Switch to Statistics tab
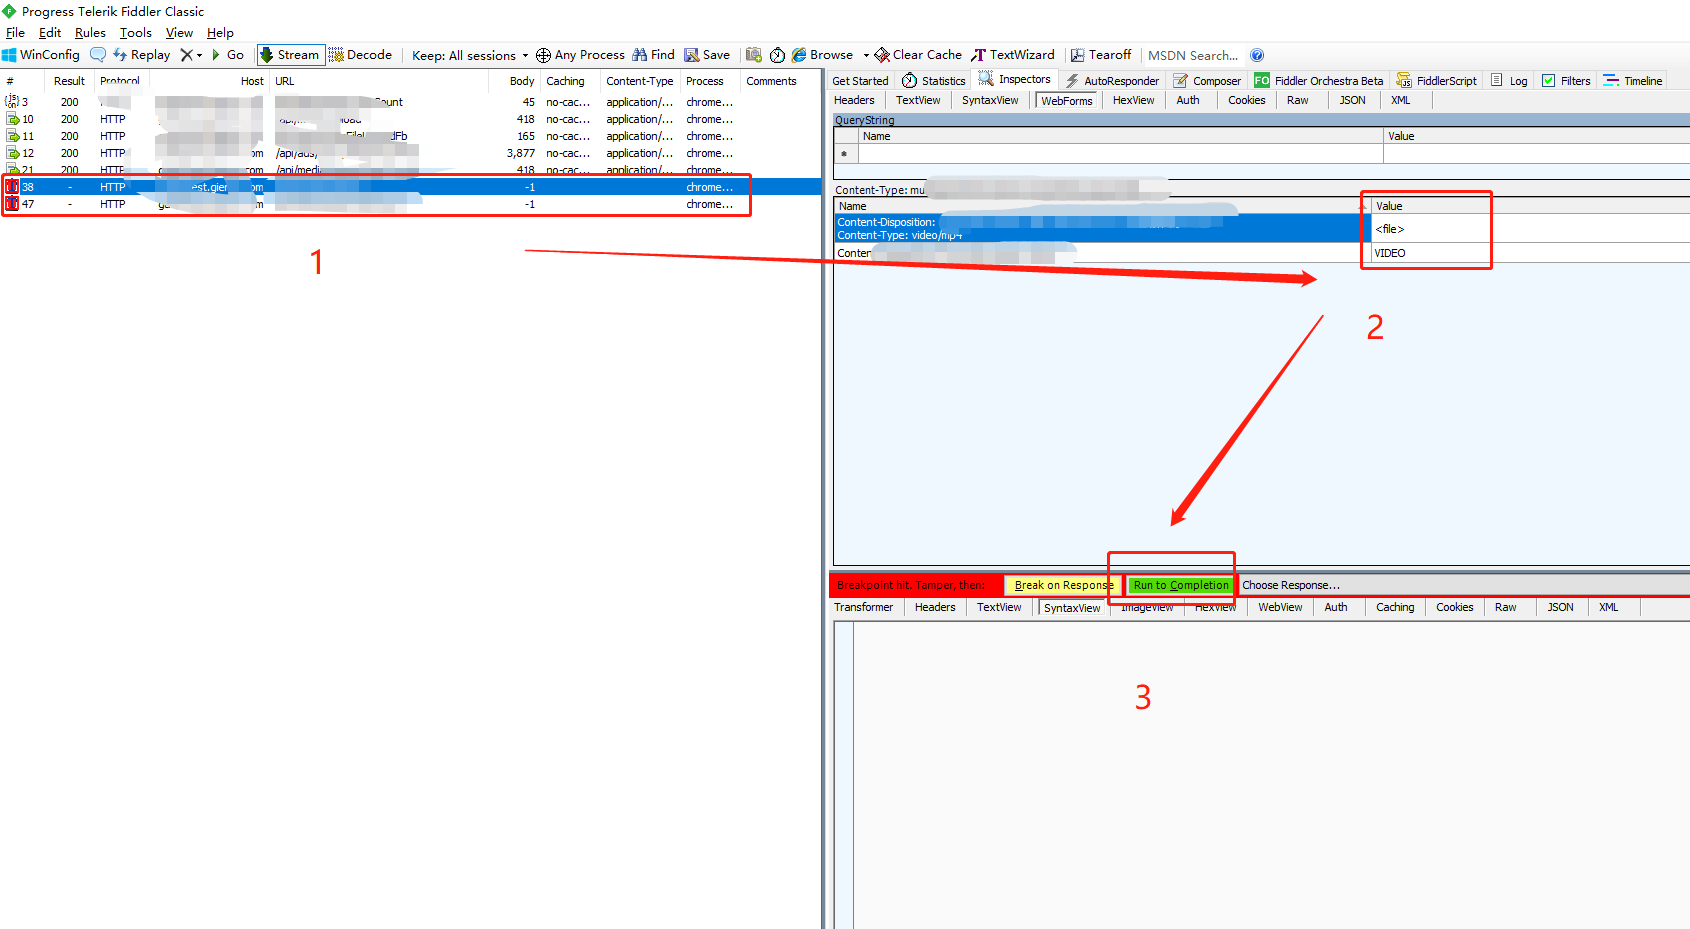1690x929 pixels. (934, 81)
